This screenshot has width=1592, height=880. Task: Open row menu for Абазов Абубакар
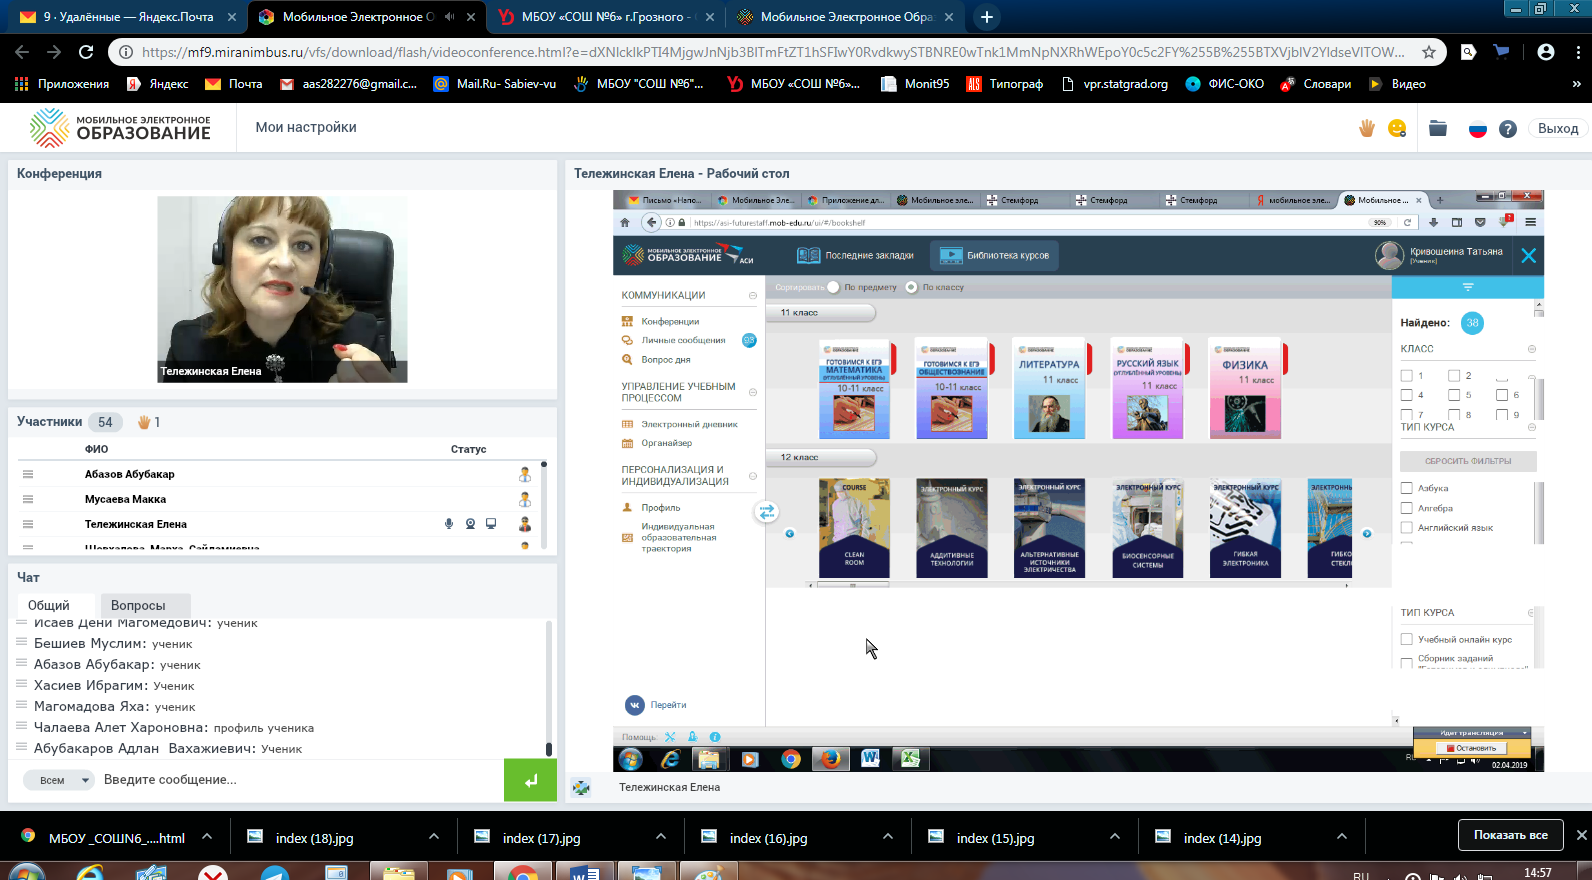(x=28, y=474)
